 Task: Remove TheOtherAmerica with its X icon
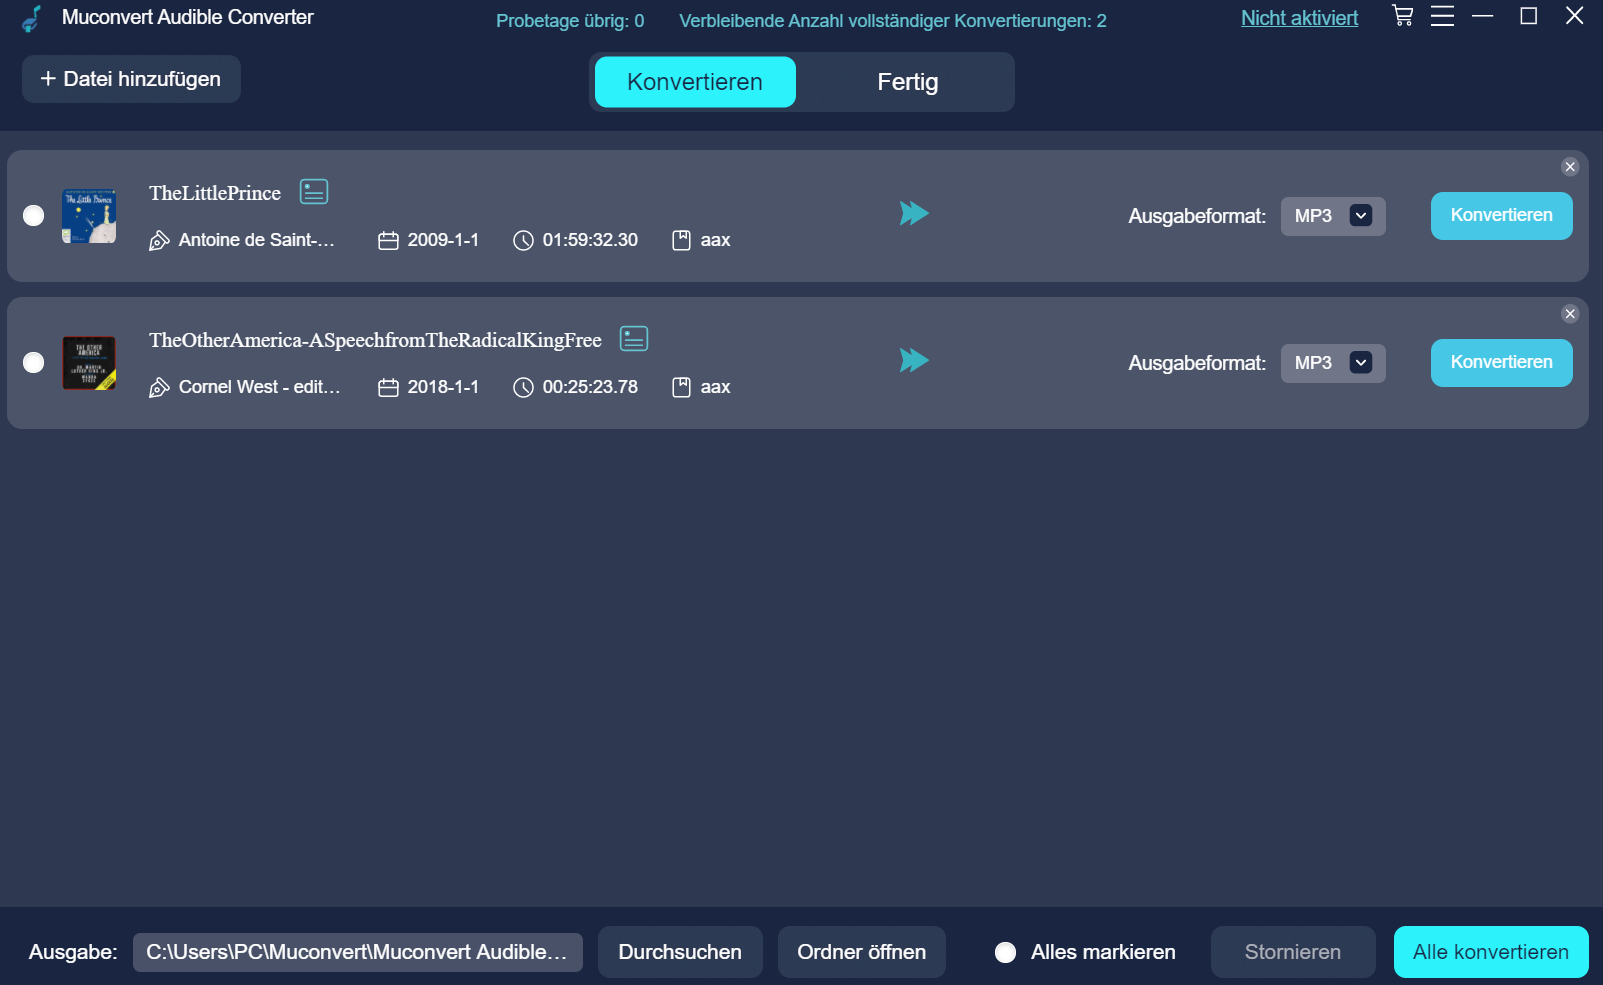[x=1570, y=314]
